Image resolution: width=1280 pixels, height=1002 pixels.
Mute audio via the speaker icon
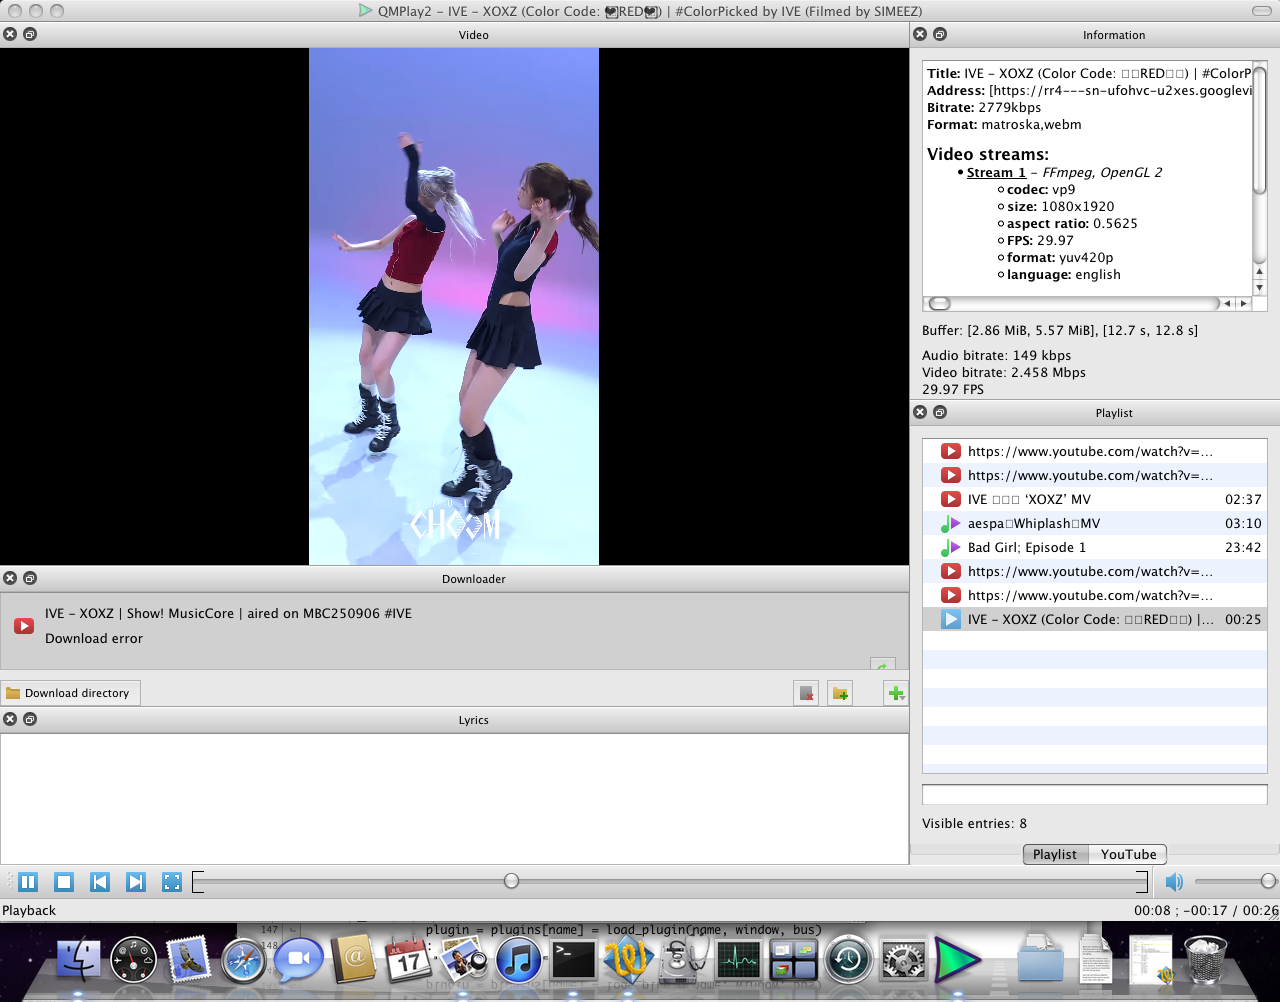click(1174, 881)
